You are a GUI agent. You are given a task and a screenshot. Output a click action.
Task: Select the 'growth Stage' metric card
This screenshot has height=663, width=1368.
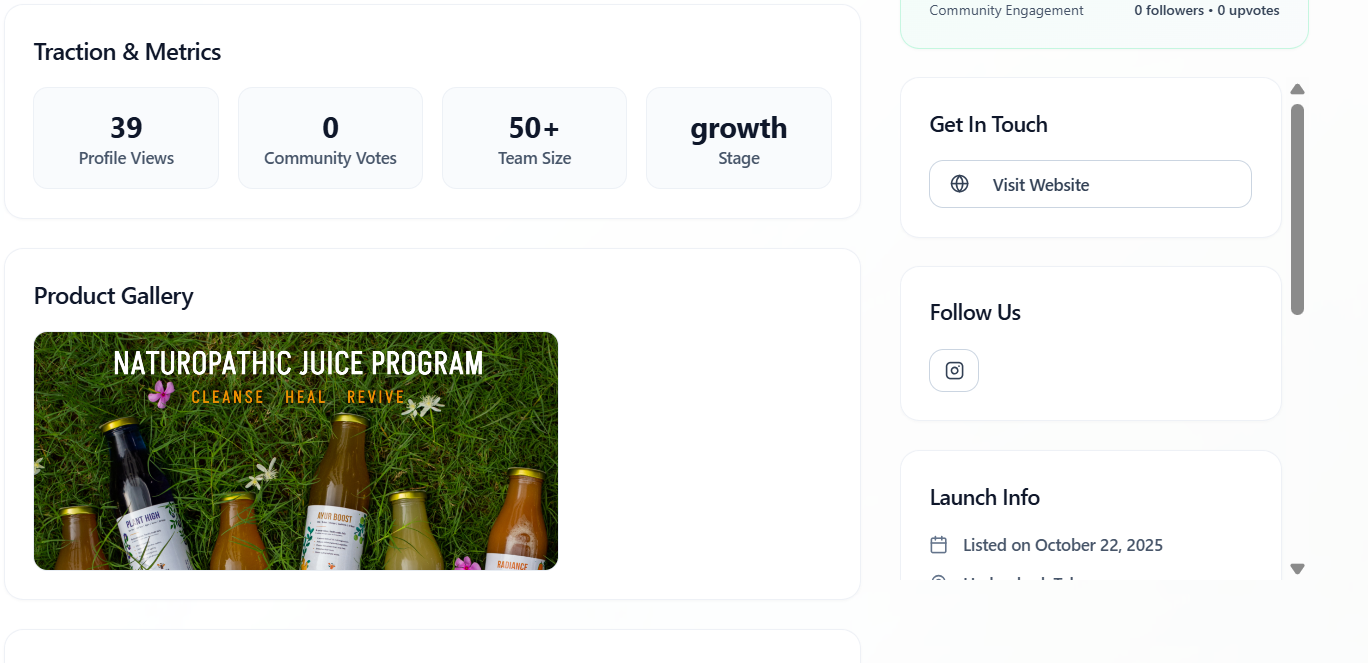click(x=738, y=138)
